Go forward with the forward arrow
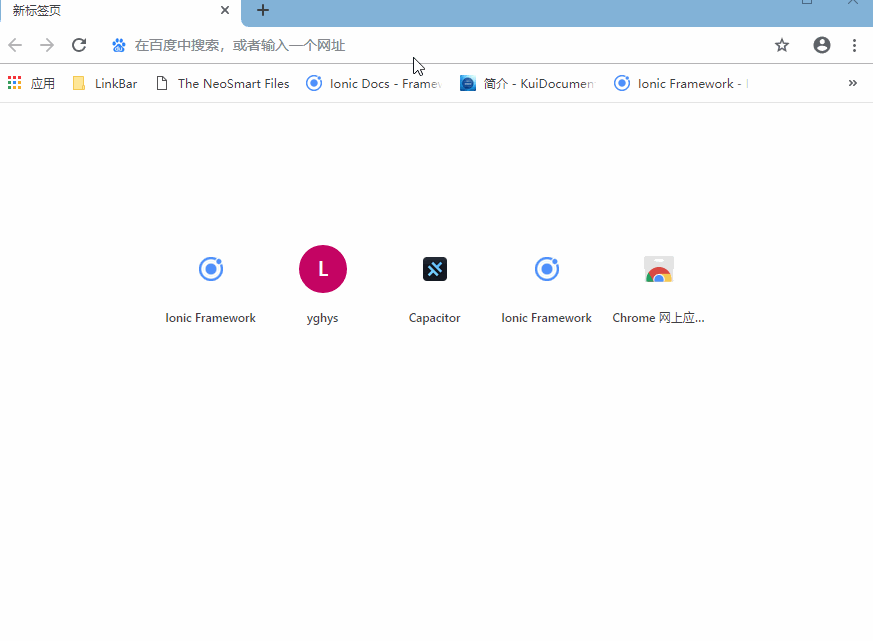Viewport: 873px width, 641px height. click(47, 45)
